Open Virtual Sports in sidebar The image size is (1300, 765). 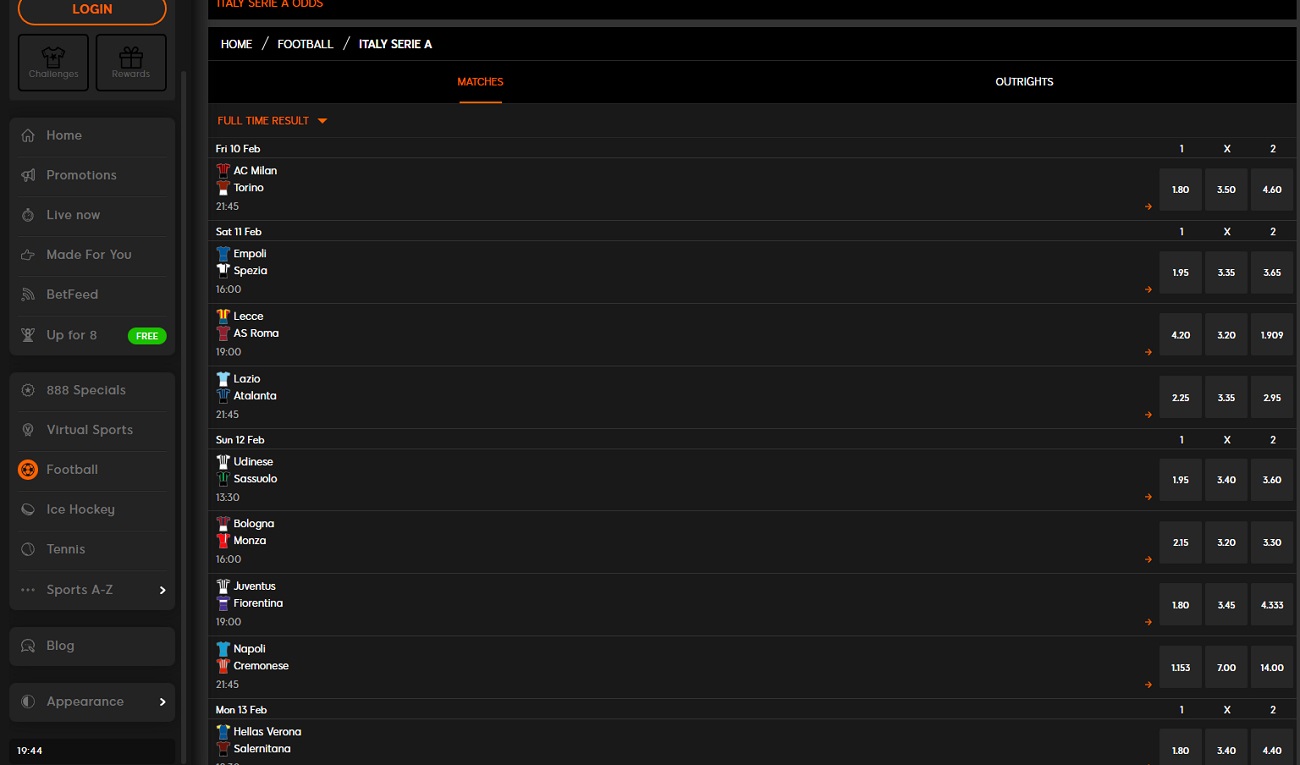point(92,430)
